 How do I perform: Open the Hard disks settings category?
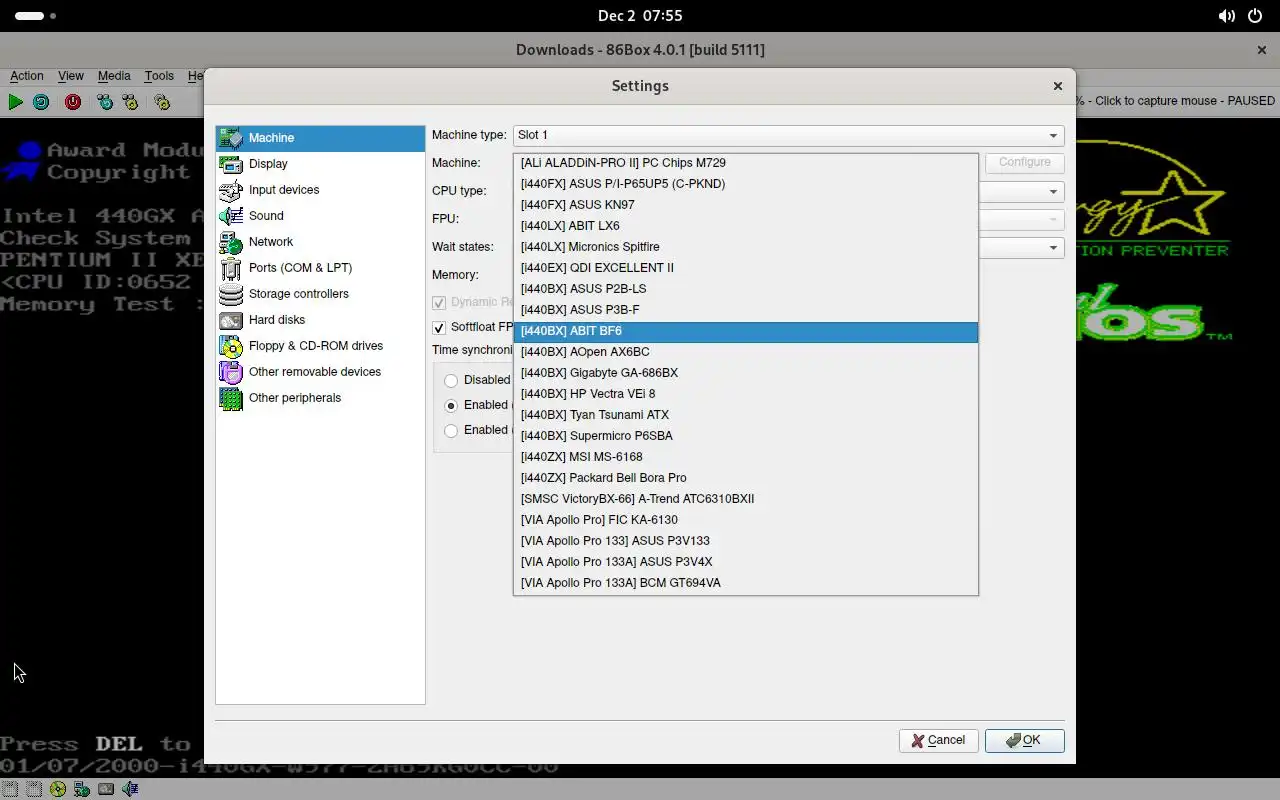320,320
